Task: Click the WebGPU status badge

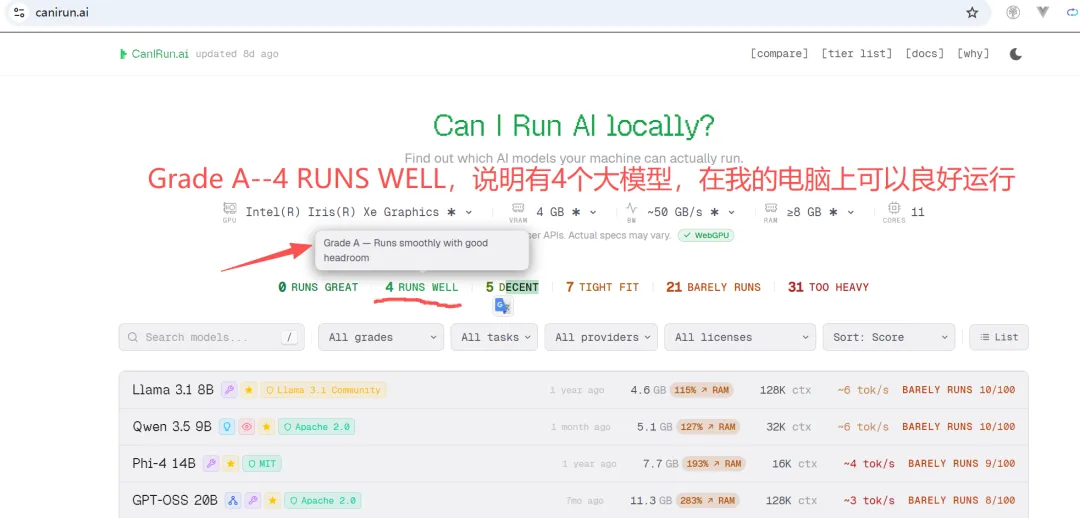Action: tap(706, 235)
